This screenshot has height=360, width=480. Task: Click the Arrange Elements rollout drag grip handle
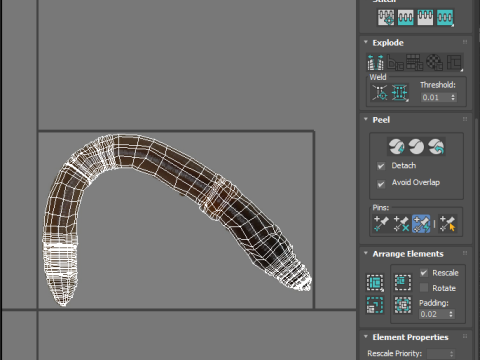pos(465,253)
